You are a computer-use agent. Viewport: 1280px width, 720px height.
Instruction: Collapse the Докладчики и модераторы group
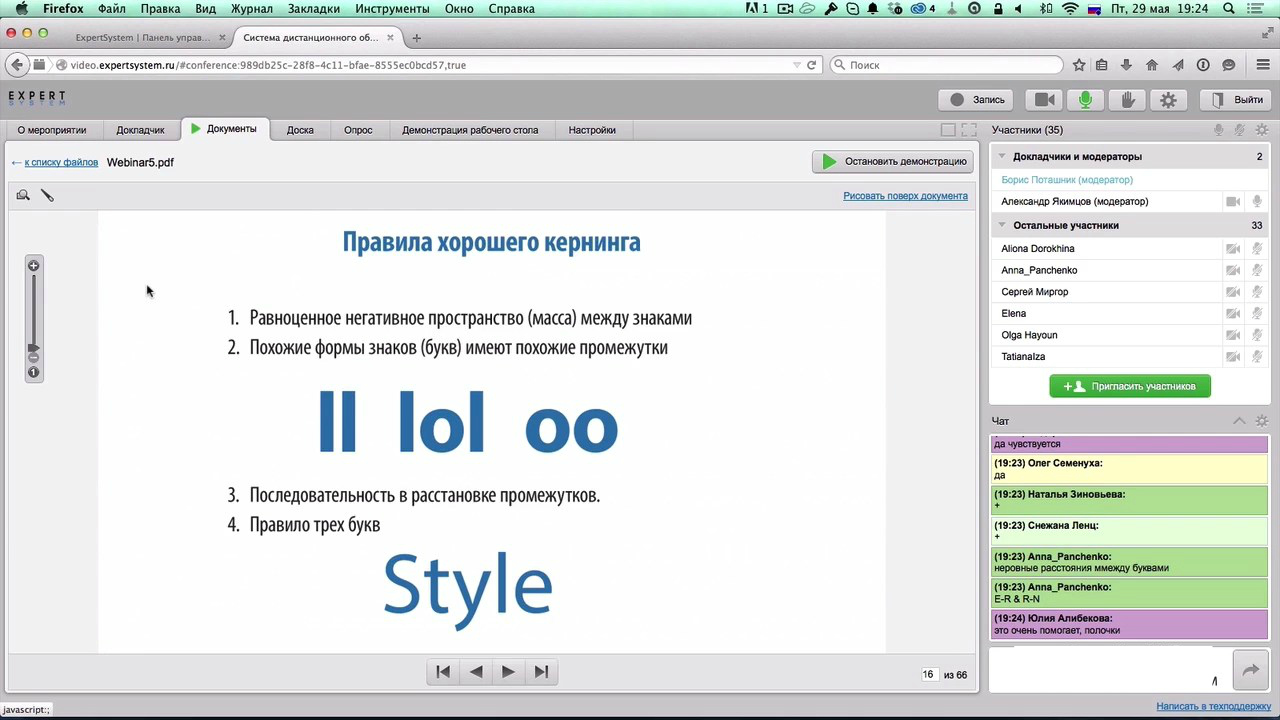1001,157
